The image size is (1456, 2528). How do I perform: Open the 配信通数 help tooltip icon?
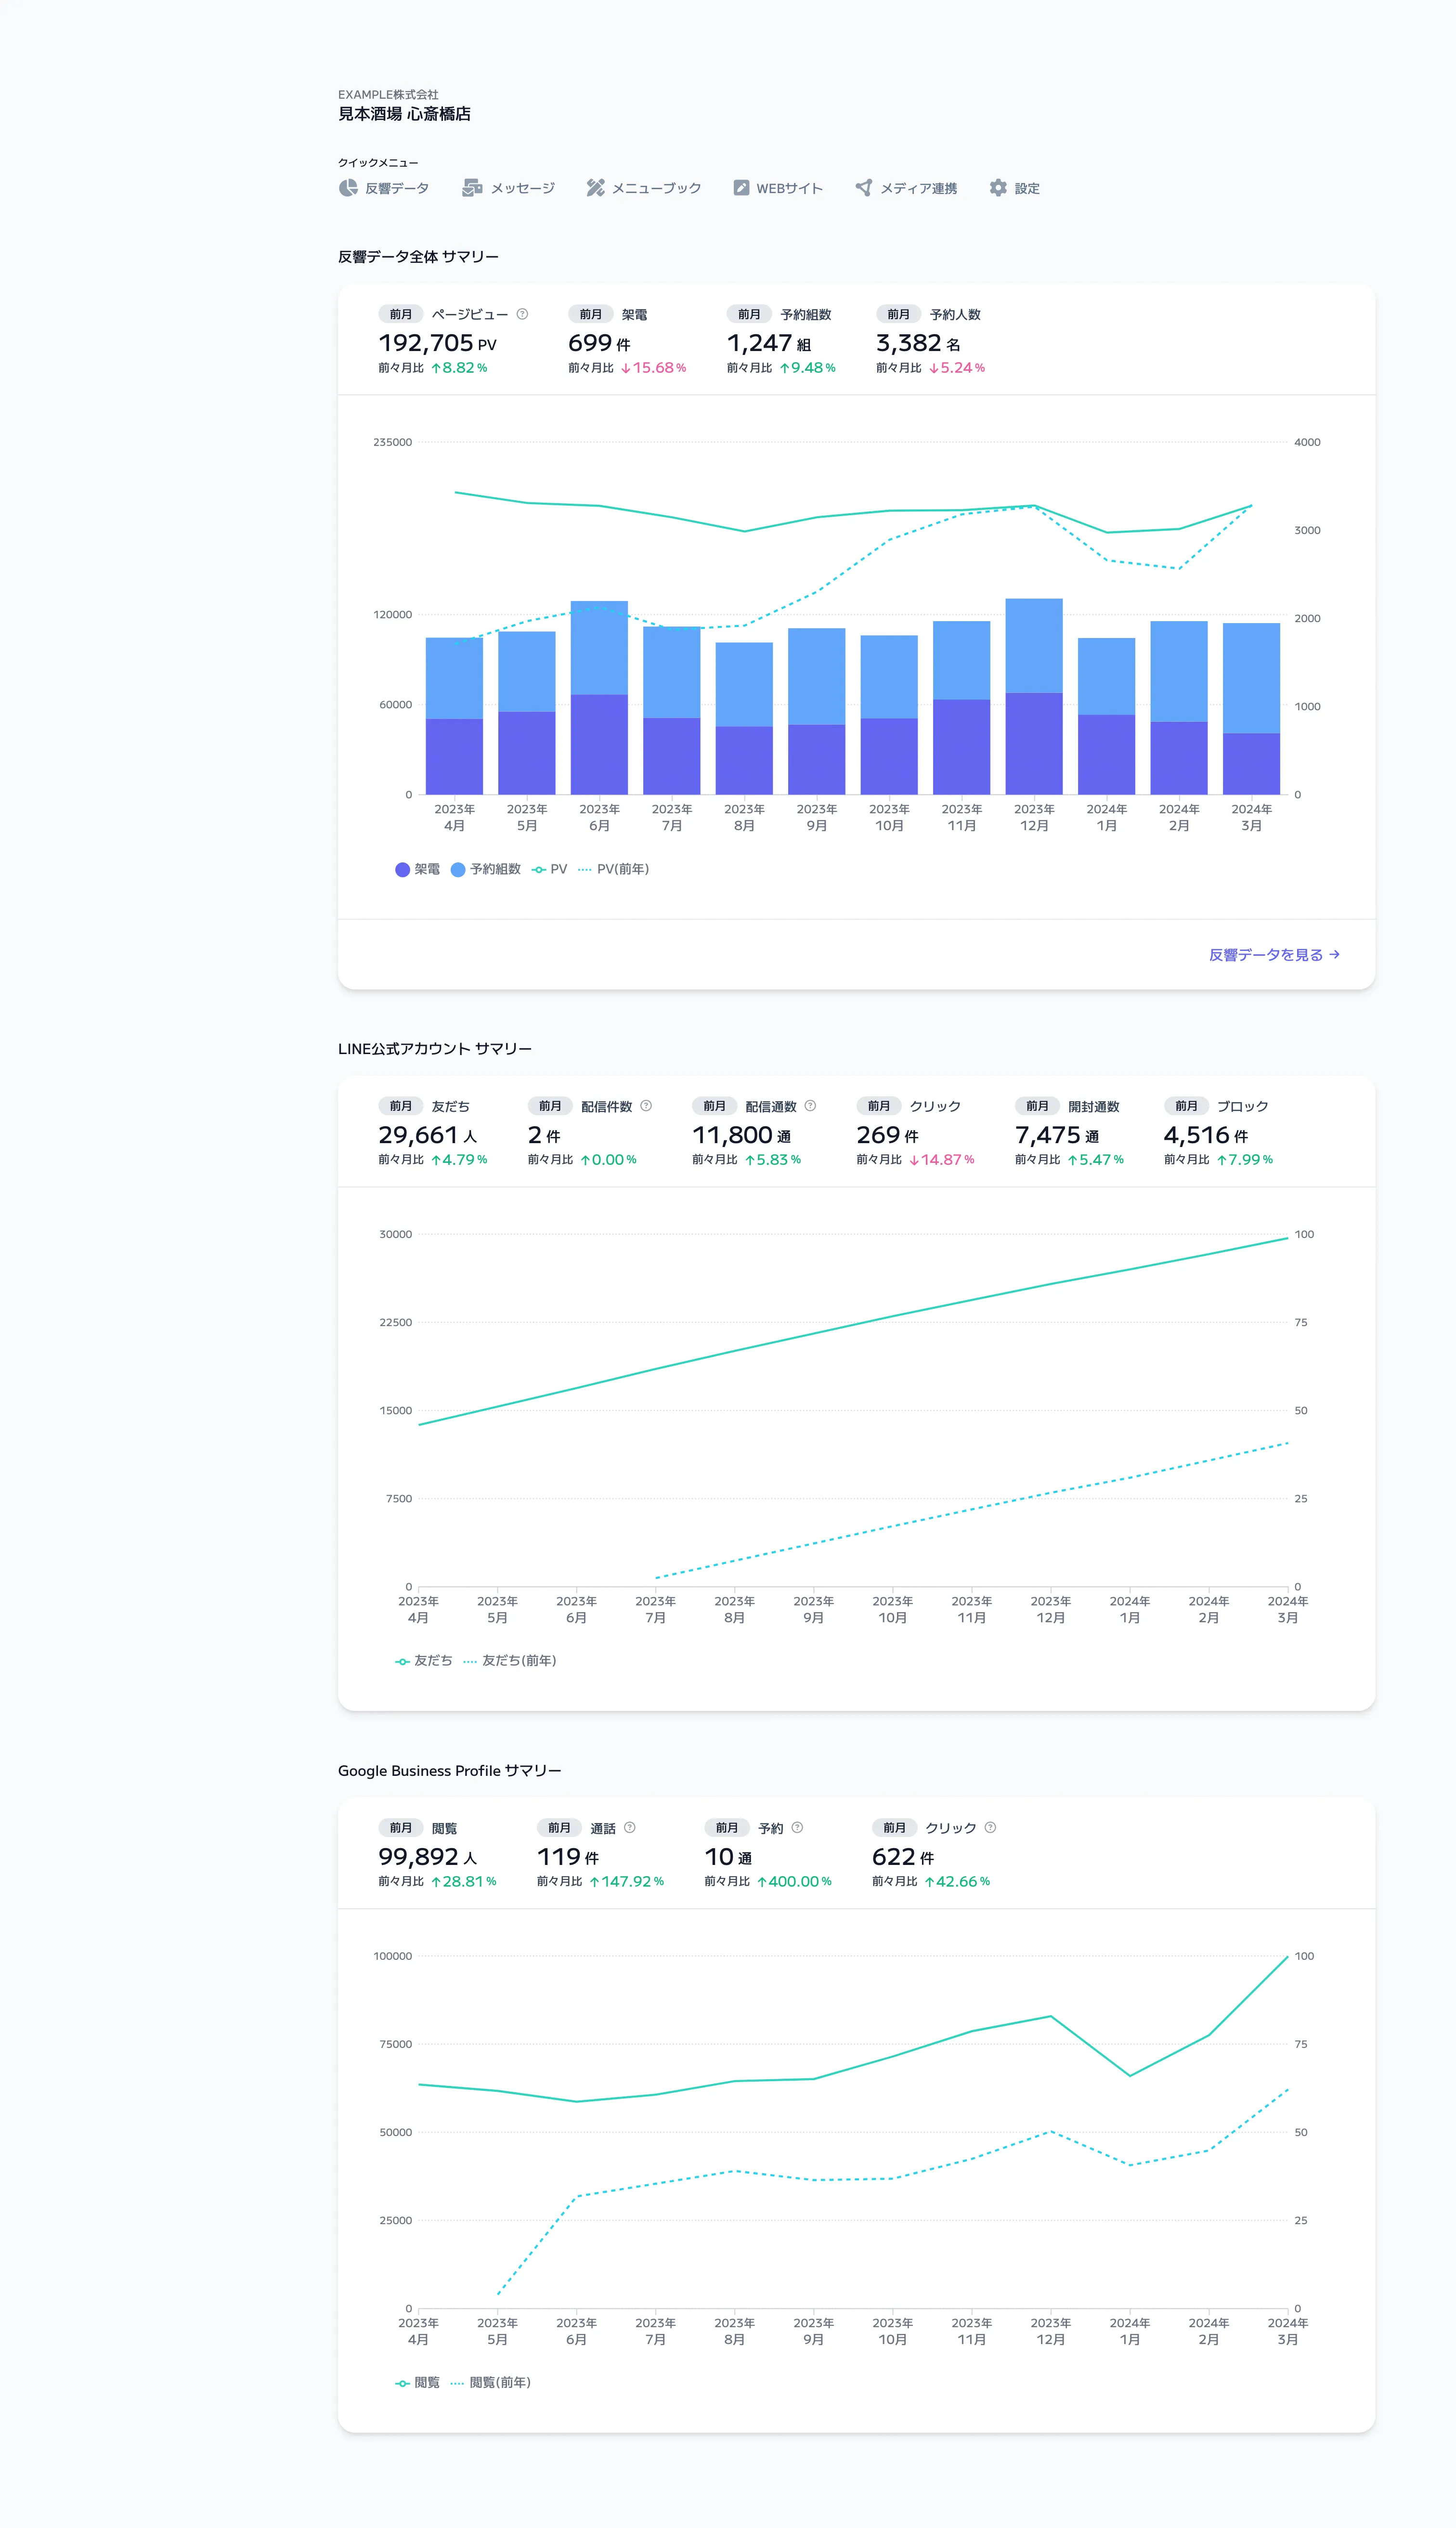pyautogui.click(x=809, y=1105)
